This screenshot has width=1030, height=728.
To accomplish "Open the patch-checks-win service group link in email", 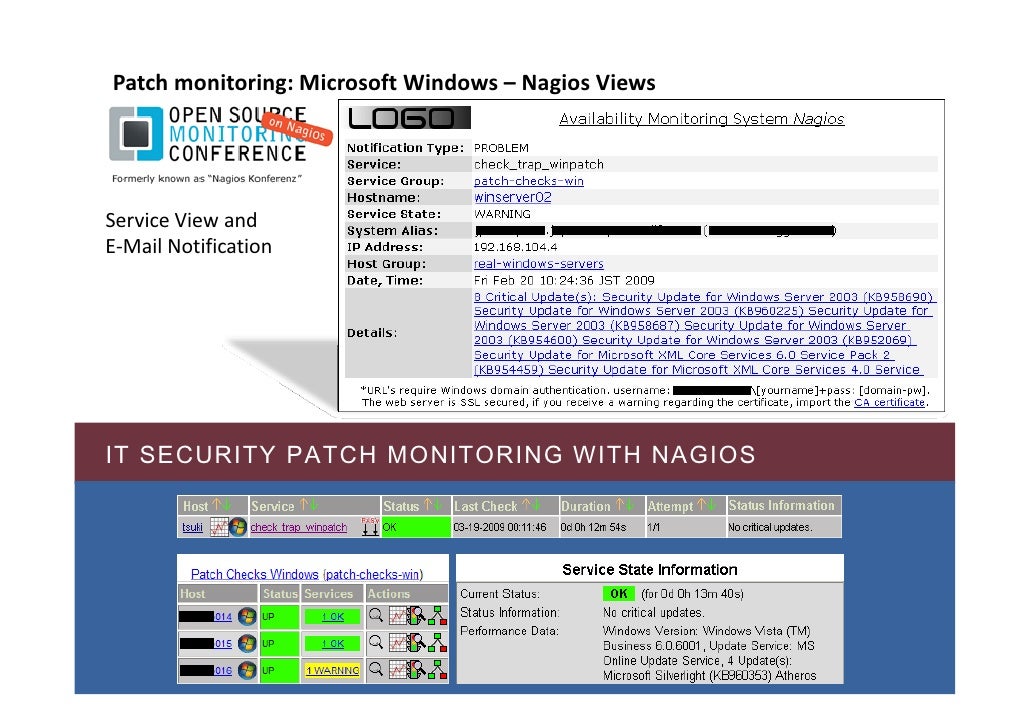I will click(529, 181).
